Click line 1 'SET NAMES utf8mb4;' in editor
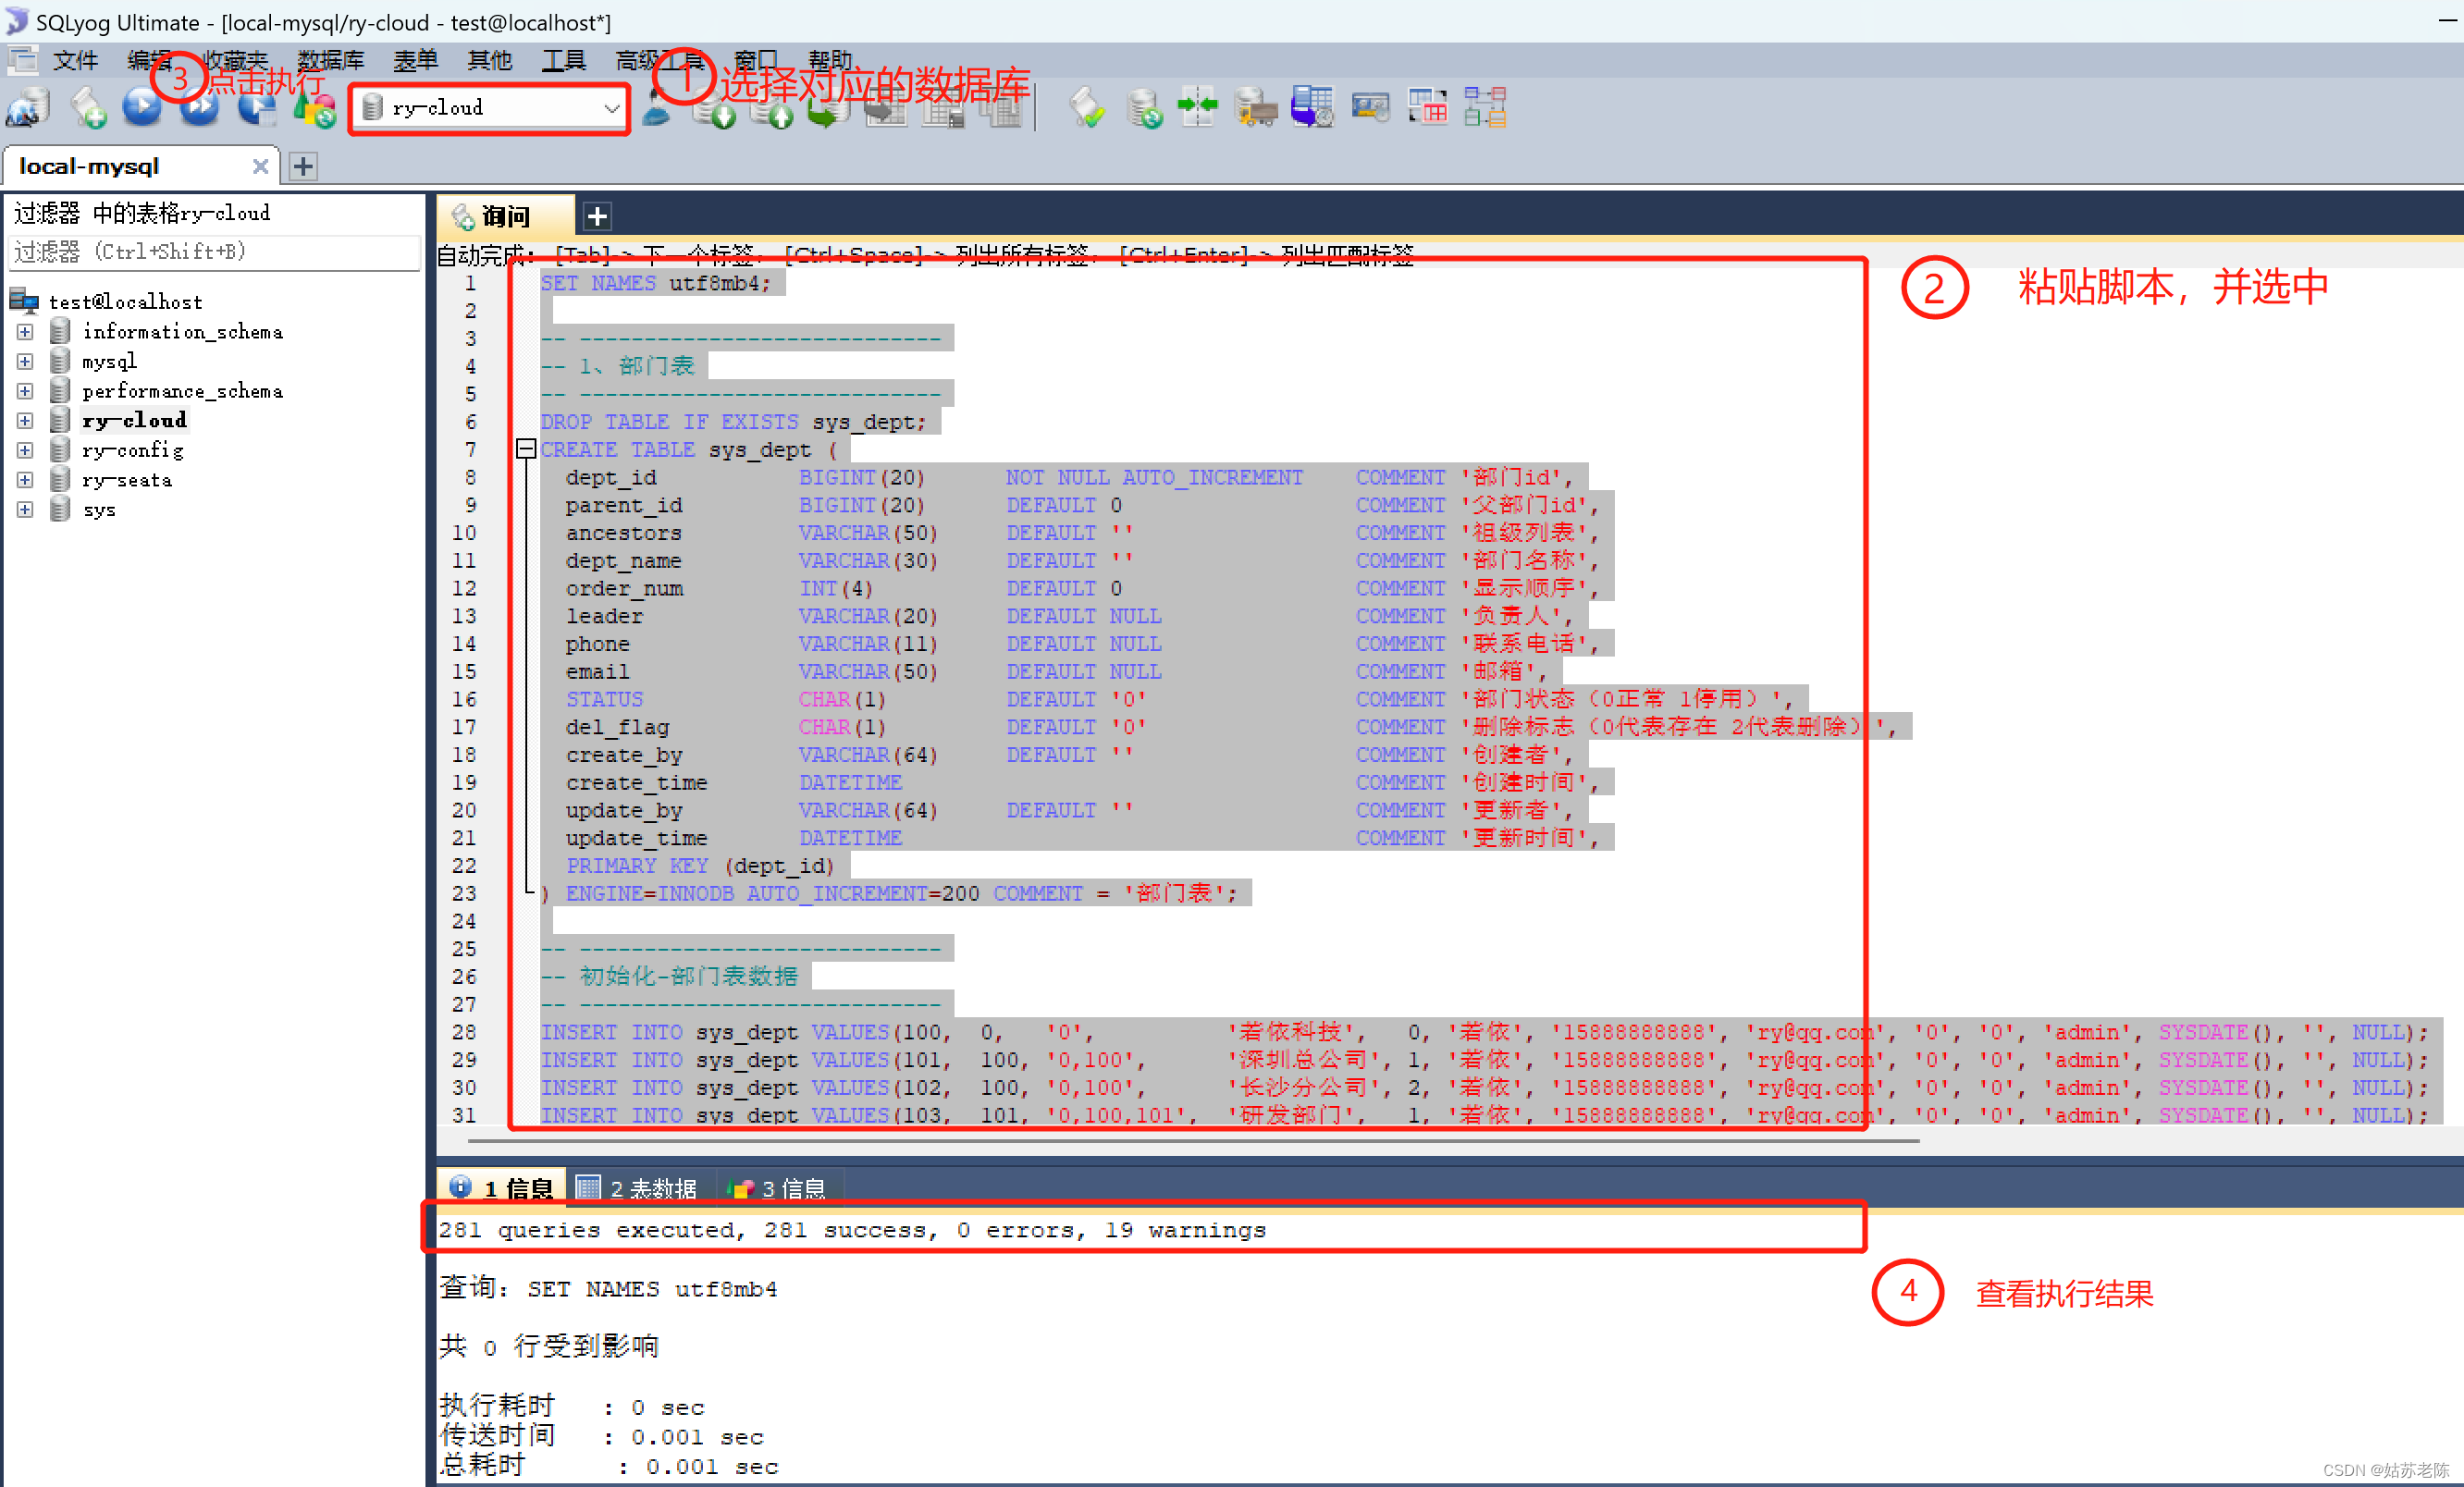The image size is (2464, 1487). [x=656, y=283]
